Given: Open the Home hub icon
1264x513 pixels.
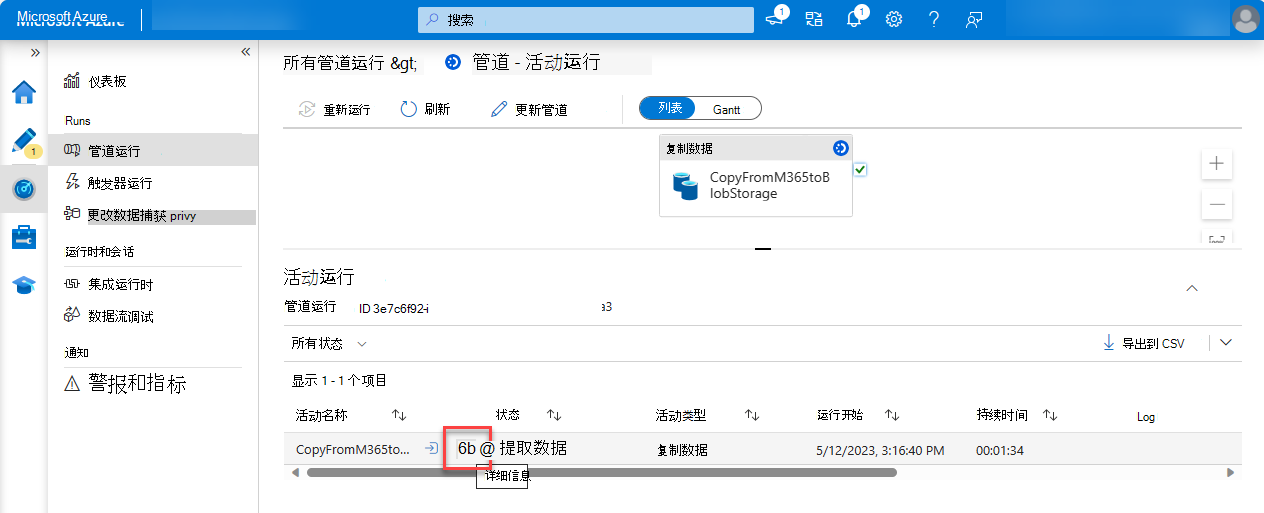Looking at the screenshot, I should point(24,93).
